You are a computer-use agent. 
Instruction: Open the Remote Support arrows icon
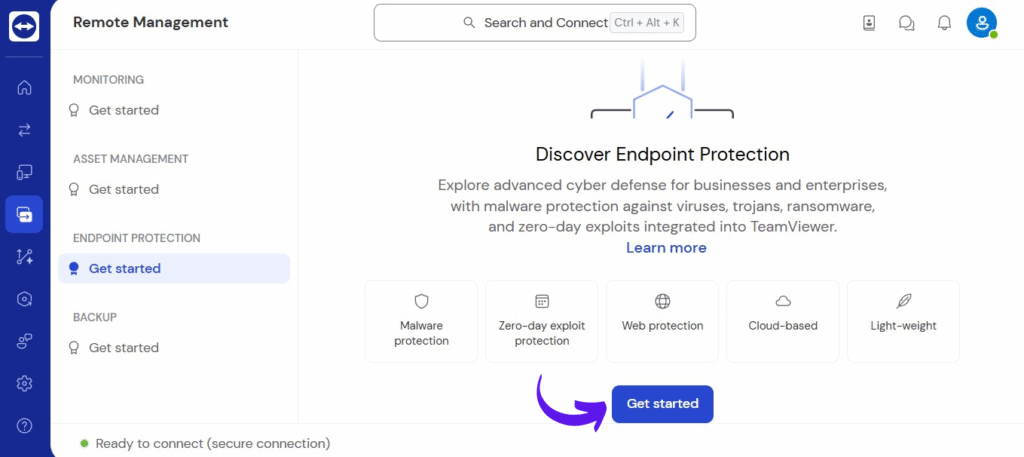24,130
